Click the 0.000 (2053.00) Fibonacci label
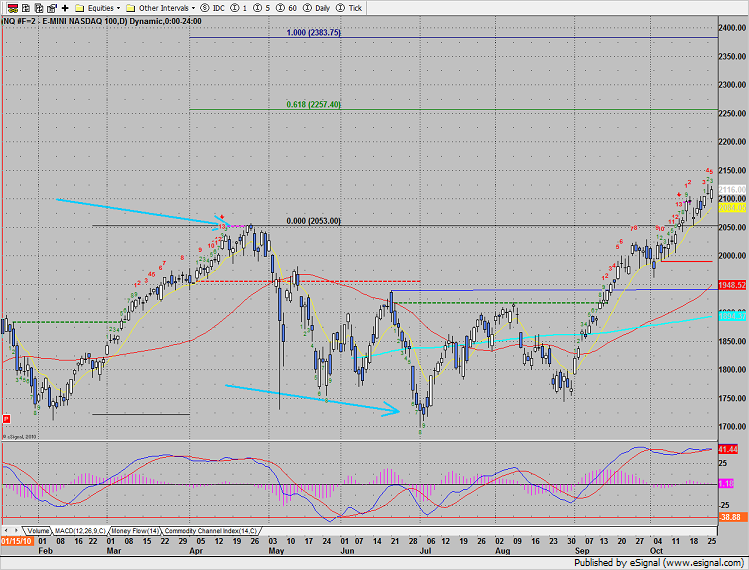 coord(313,221)
